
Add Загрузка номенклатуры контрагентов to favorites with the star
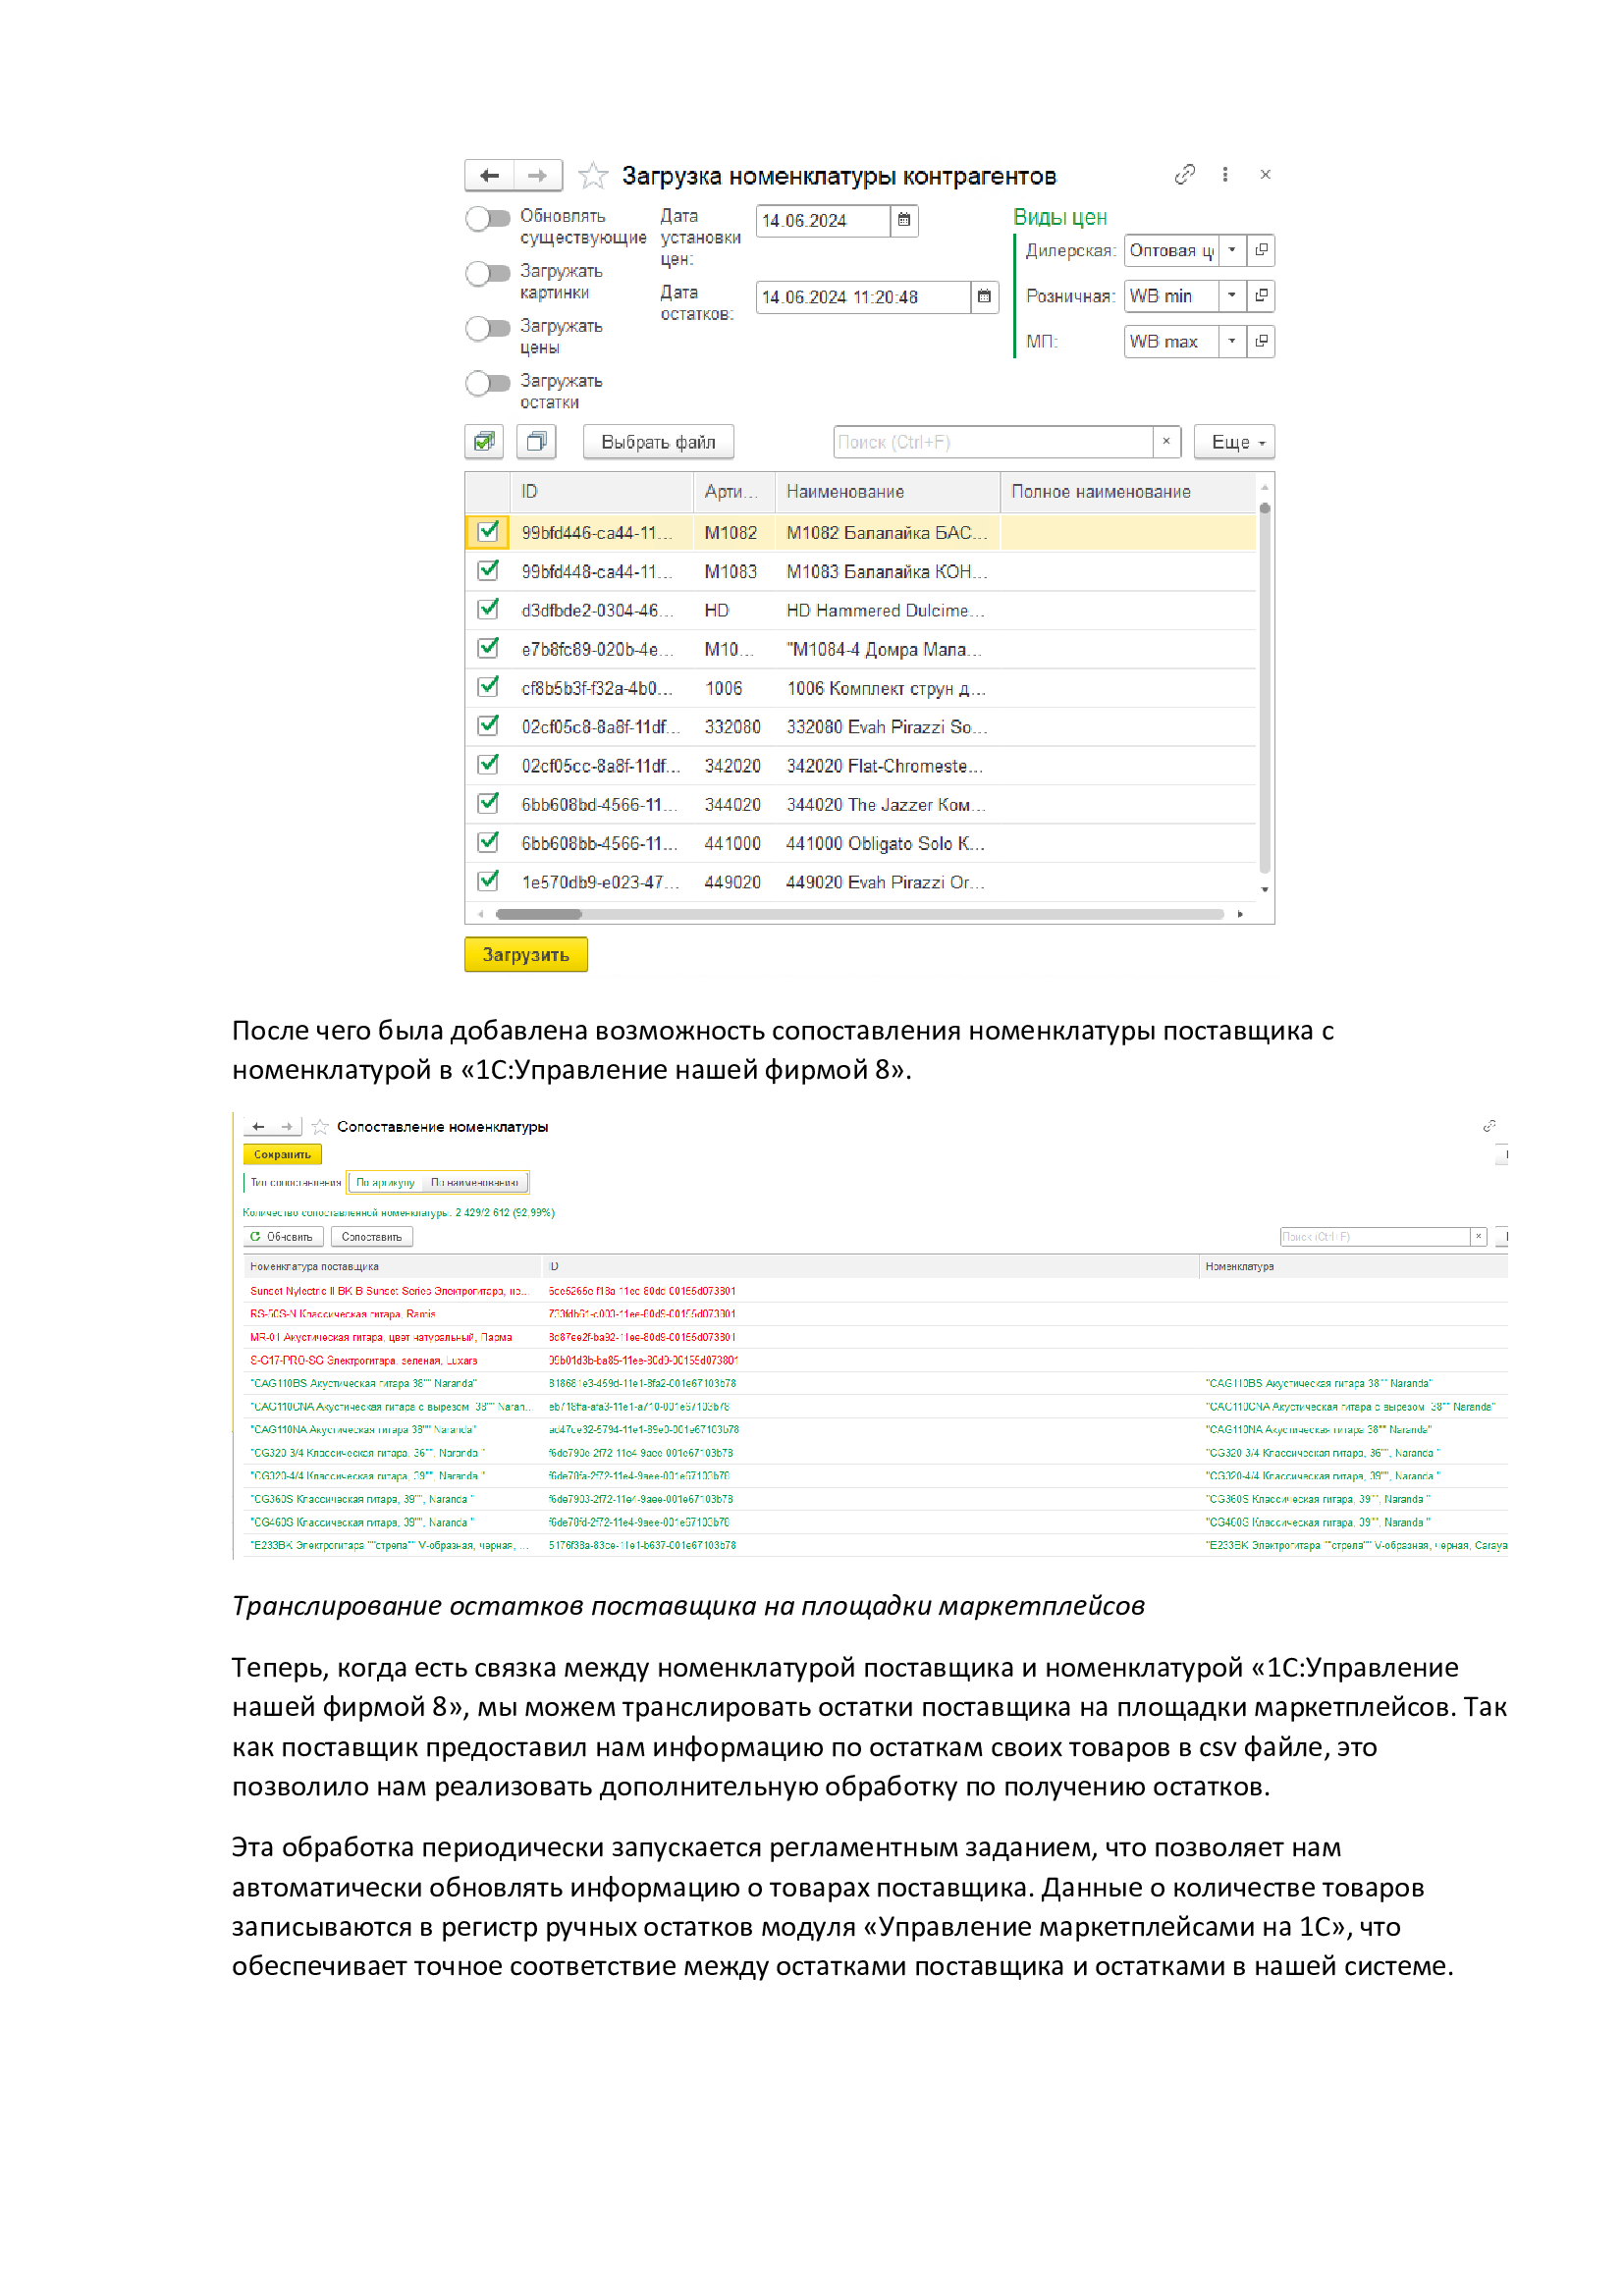[x=593, y=176]
